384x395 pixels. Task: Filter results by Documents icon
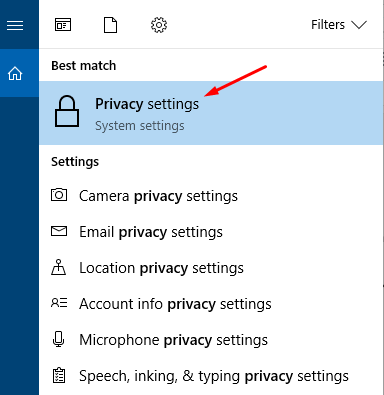(110, 25)
